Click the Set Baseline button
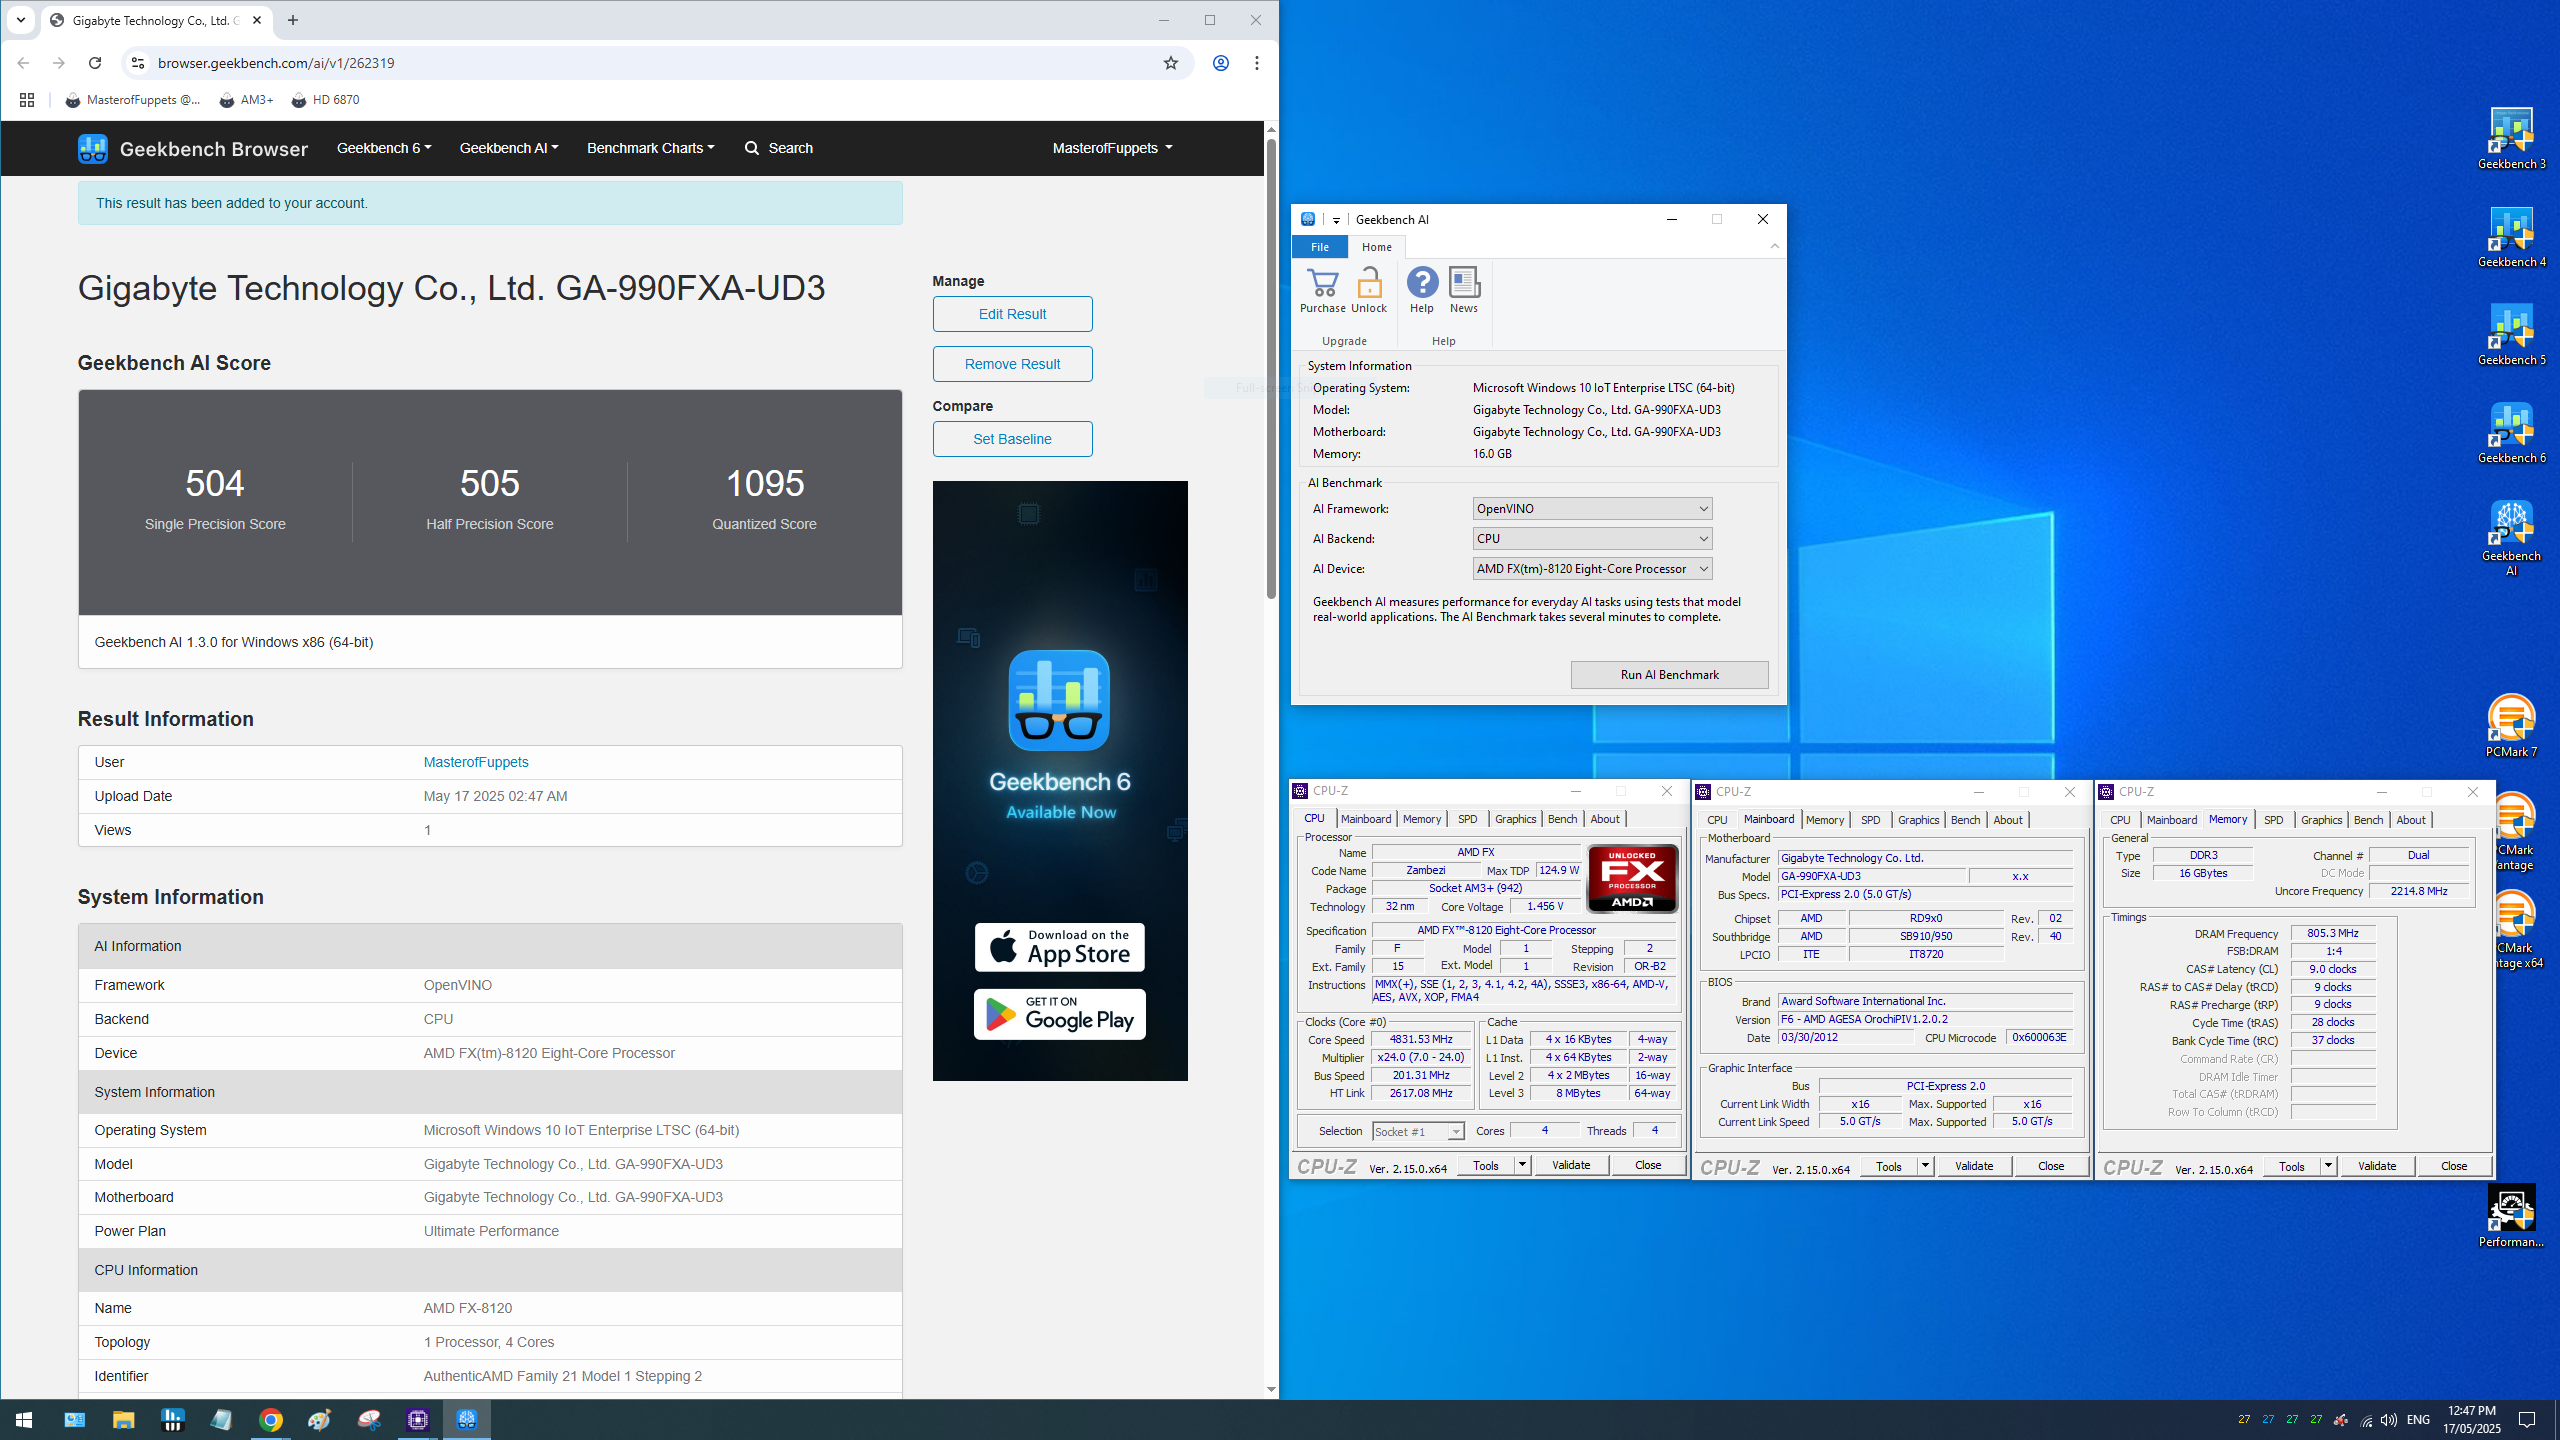This screenshot has height=1440, width=2560. pos(1012,439)
